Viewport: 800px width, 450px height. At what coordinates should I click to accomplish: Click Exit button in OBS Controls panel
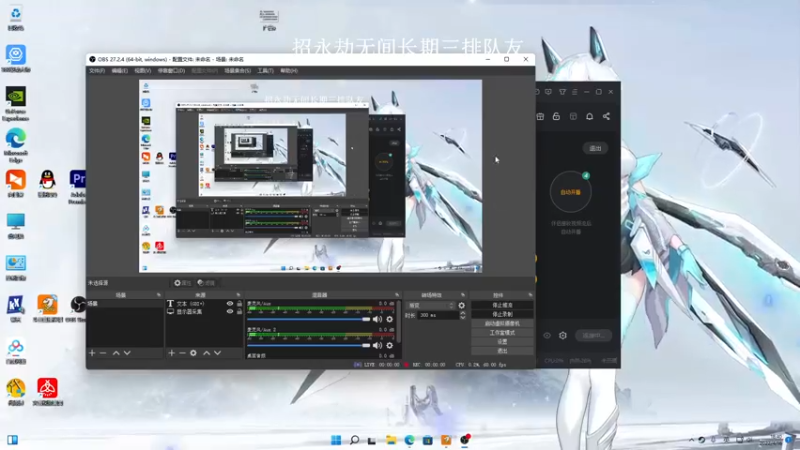[x=503, y=351]
